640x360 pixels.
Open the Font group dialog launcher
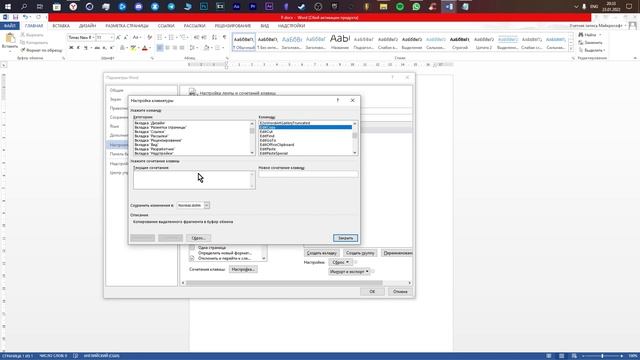click(152, 58)
